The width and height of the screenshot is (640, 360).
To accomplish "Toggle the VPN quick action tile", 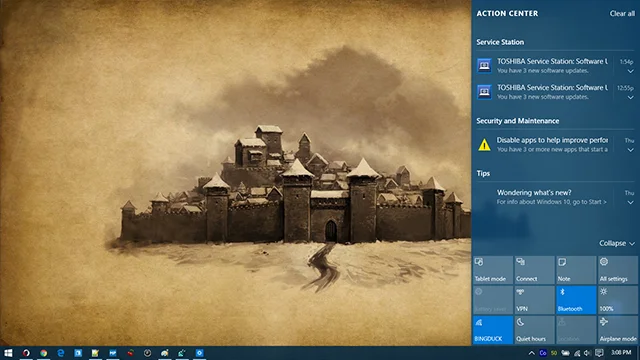I will click(x=534, y=300).
